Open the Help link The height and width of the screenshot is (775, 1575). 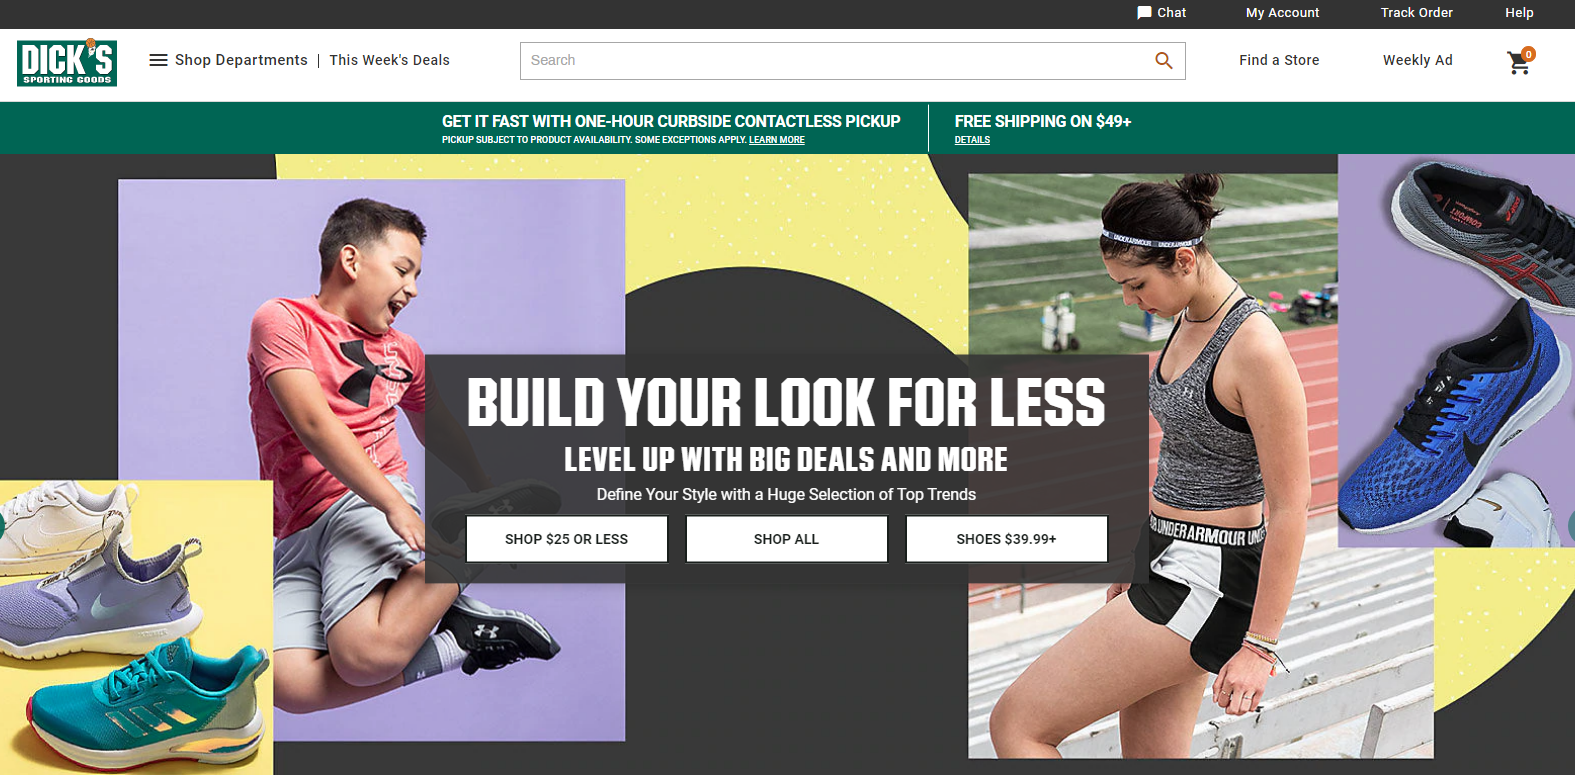click(x=1519, y=13)
